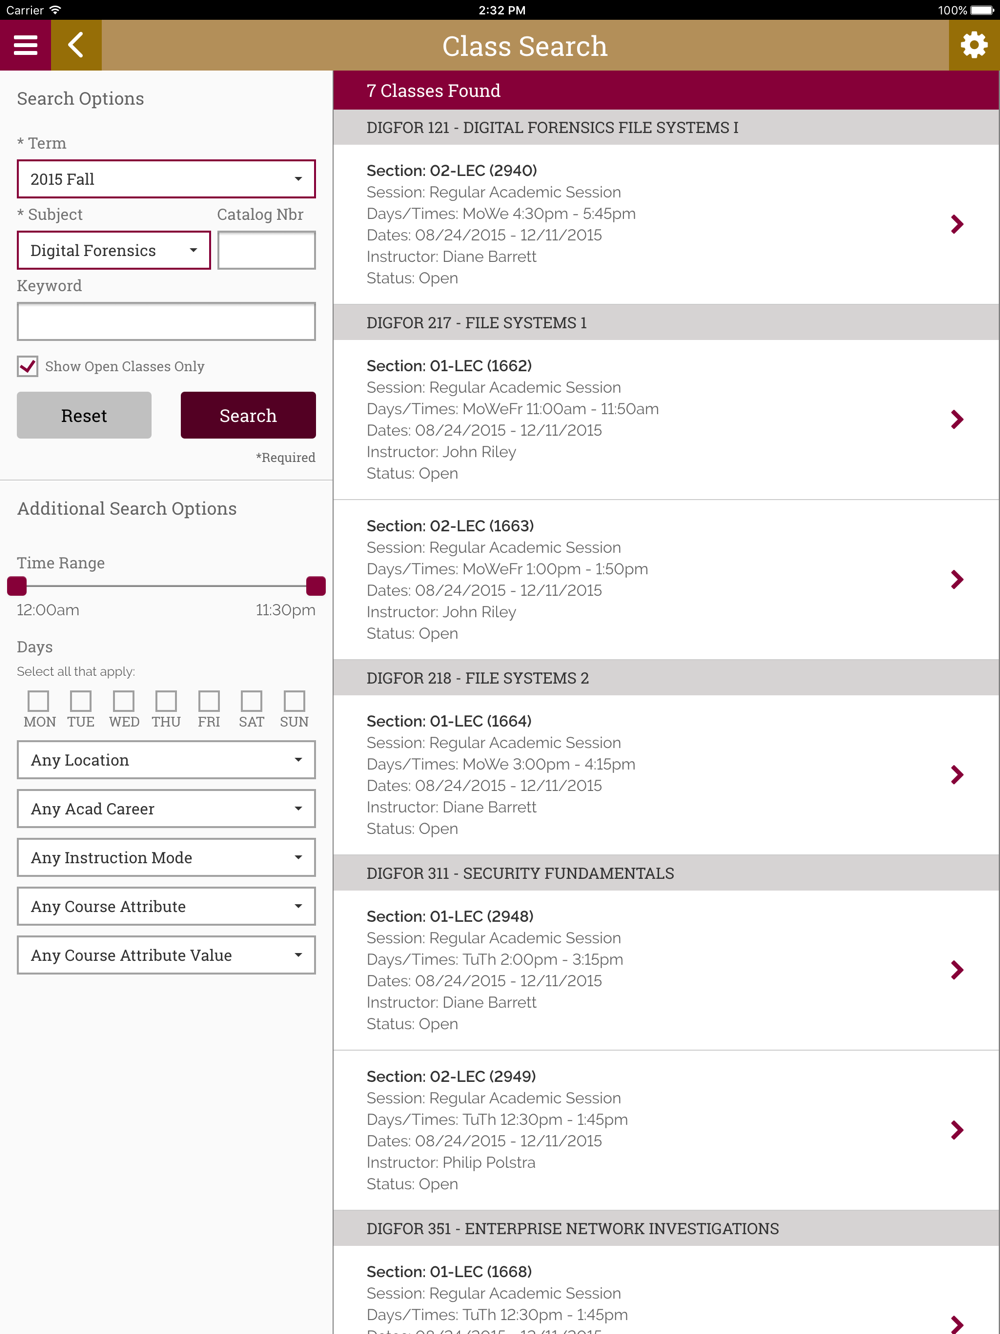Open the hamburger menu

tap(25, 45)
